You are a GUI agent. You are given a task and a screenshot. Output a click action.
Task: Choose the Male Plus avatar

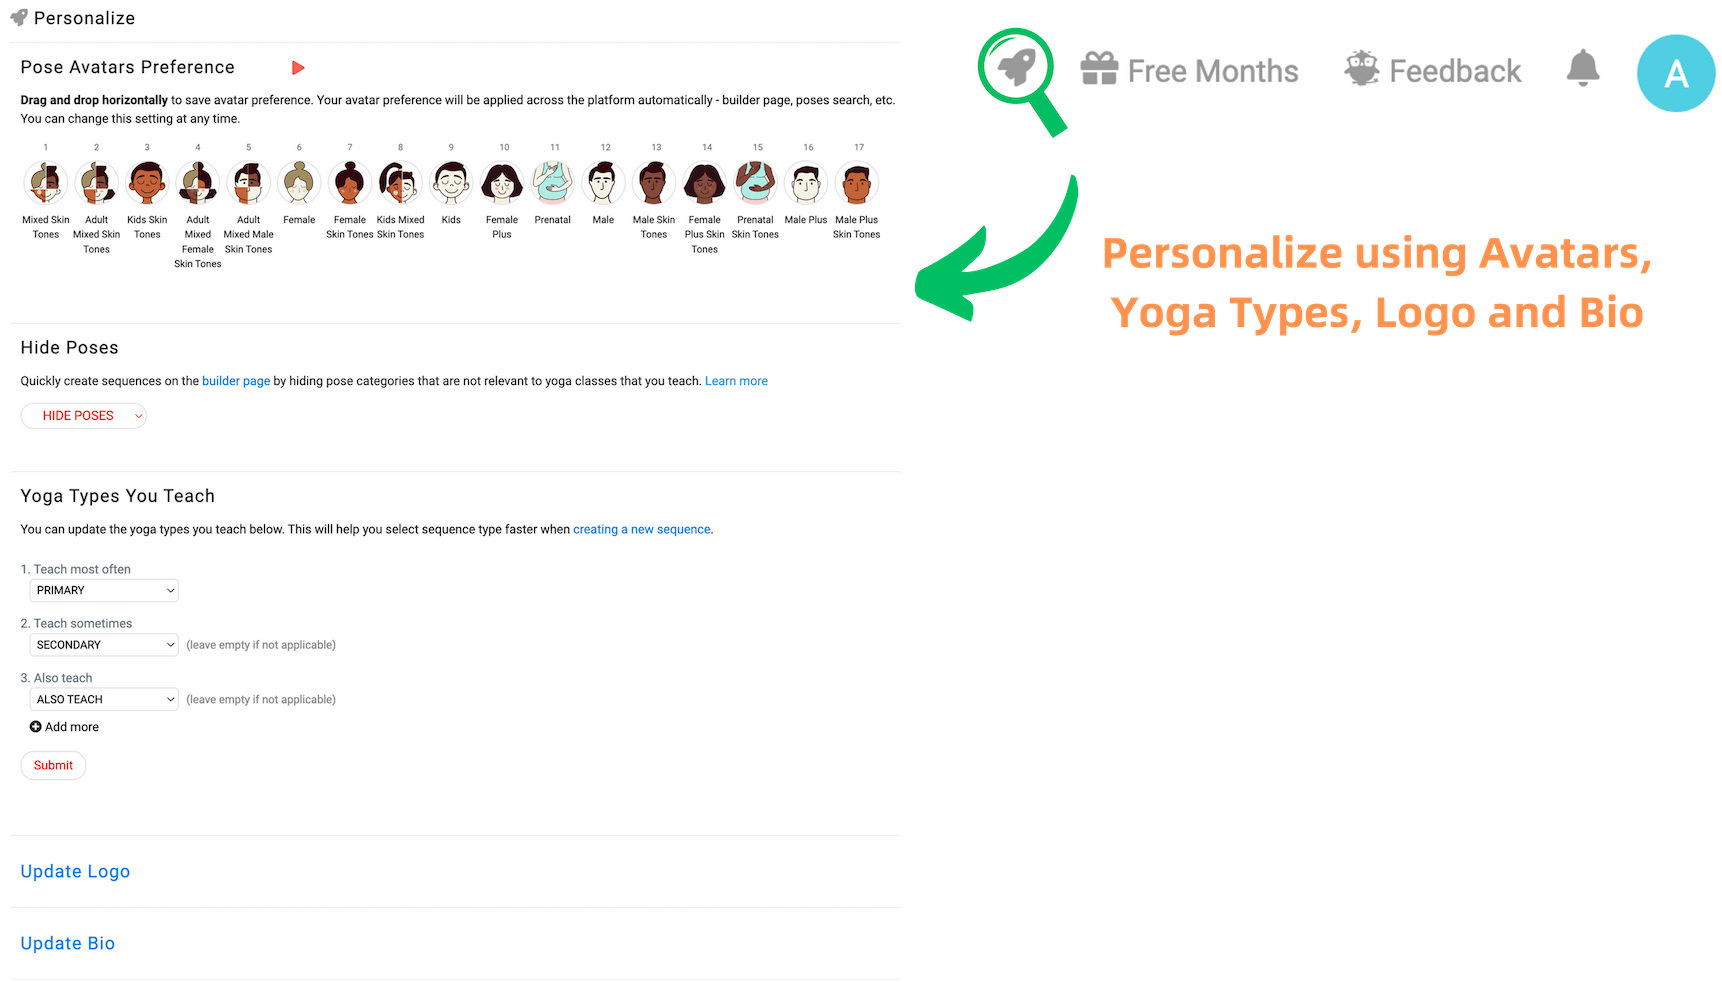click(806, 183)
